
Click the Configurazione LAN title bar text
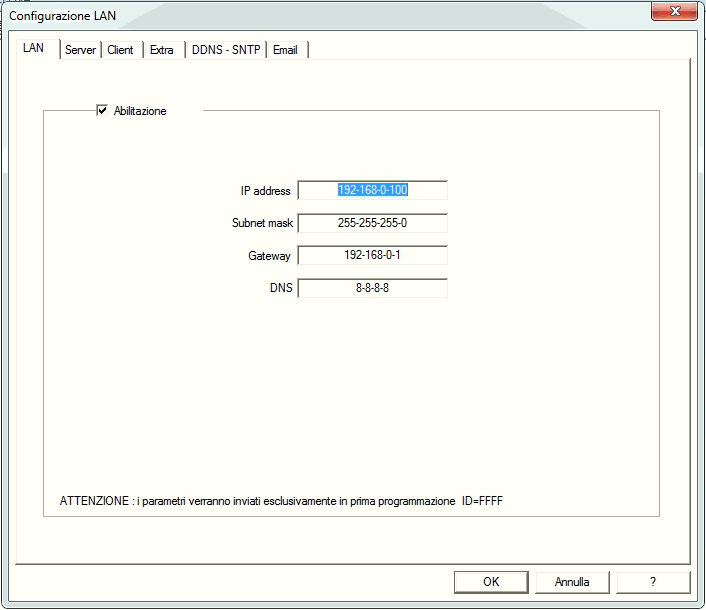pos(62,16)
